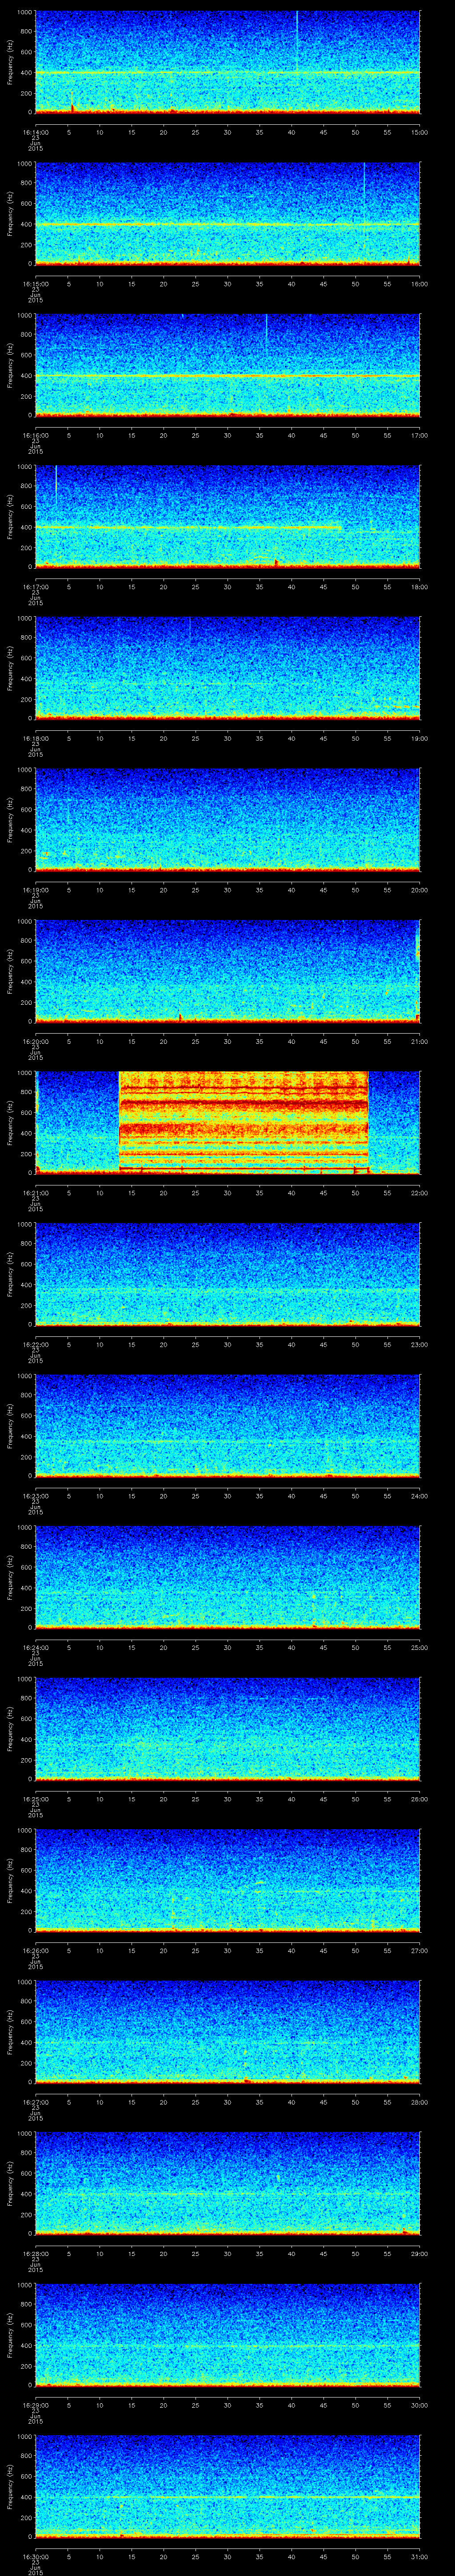Viewport: 455px width, 2576px height.
Task: Click the 16:20:00 start time label
Action: coord(36,1042)
